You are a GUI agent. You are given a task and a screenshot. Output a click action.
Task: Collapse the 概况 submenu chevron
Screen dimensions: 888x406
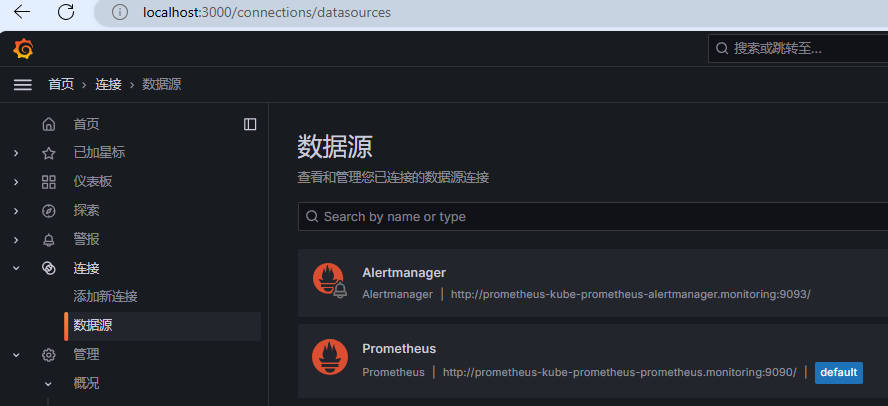(x=48, y=383)
